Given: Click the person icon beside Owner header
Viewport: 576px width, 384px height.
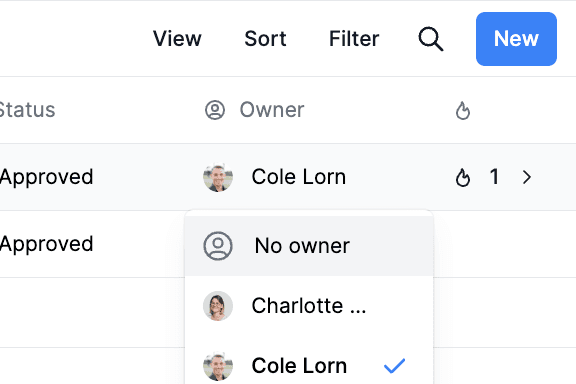Looking at the screenshot, I should click(215, 110).
